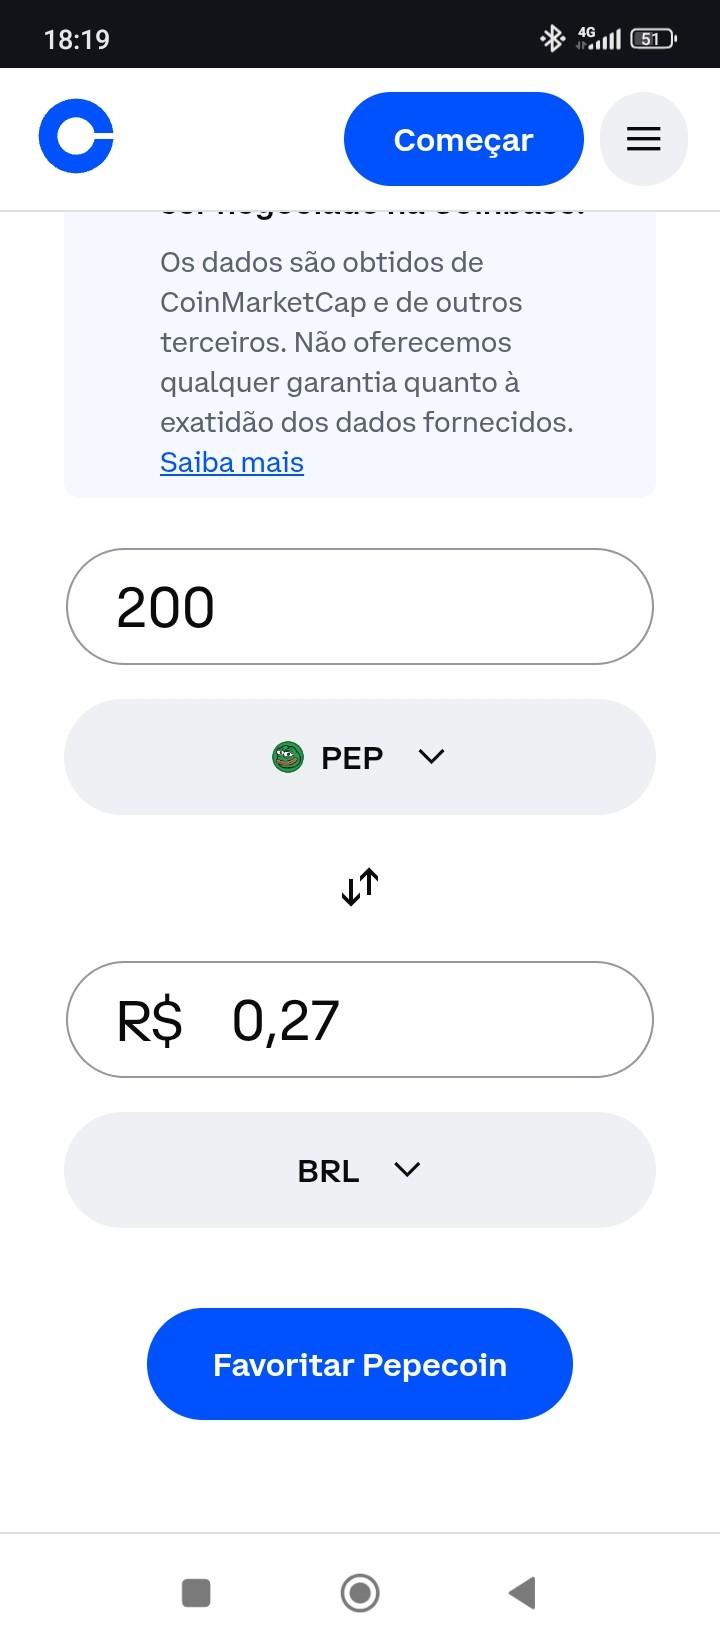The height and width of the screenshot is (1640, 720).
Task: Tap the Bluetooth status bar icon
Action: (x=551, y=39)
